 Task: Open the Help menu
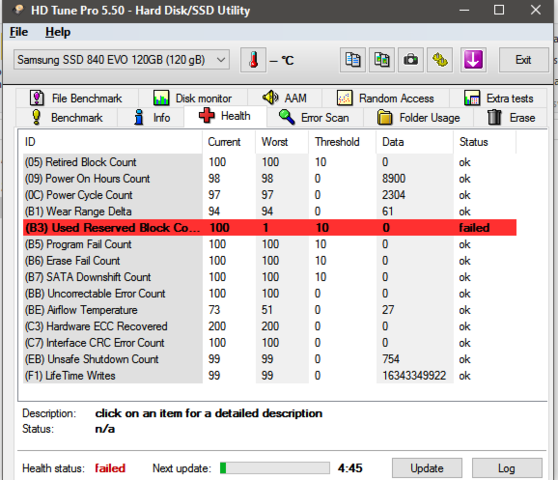click(x=58, y=32)
